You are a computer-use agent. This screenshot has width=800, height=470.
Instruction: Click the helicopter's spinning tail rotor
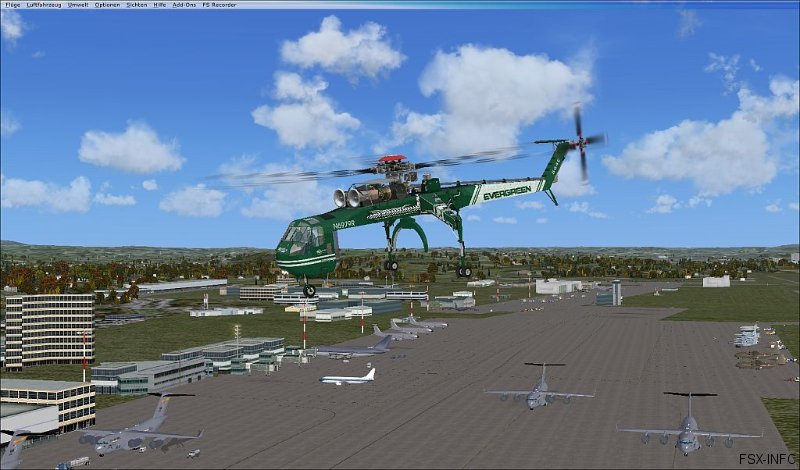(580, 141)
